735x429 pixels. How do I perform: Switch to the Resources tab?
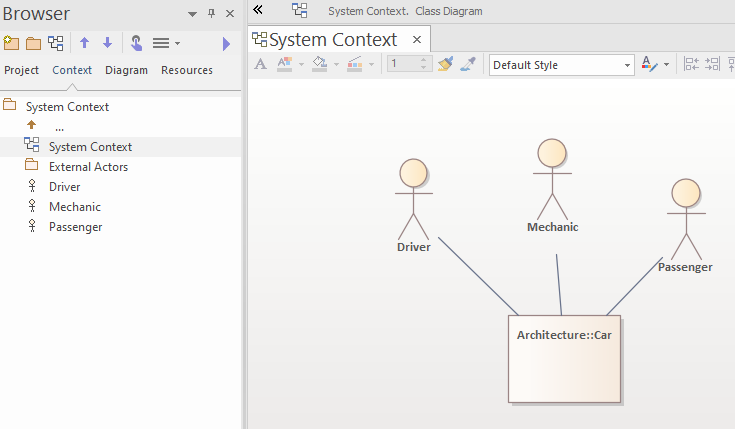coord(187,70)
